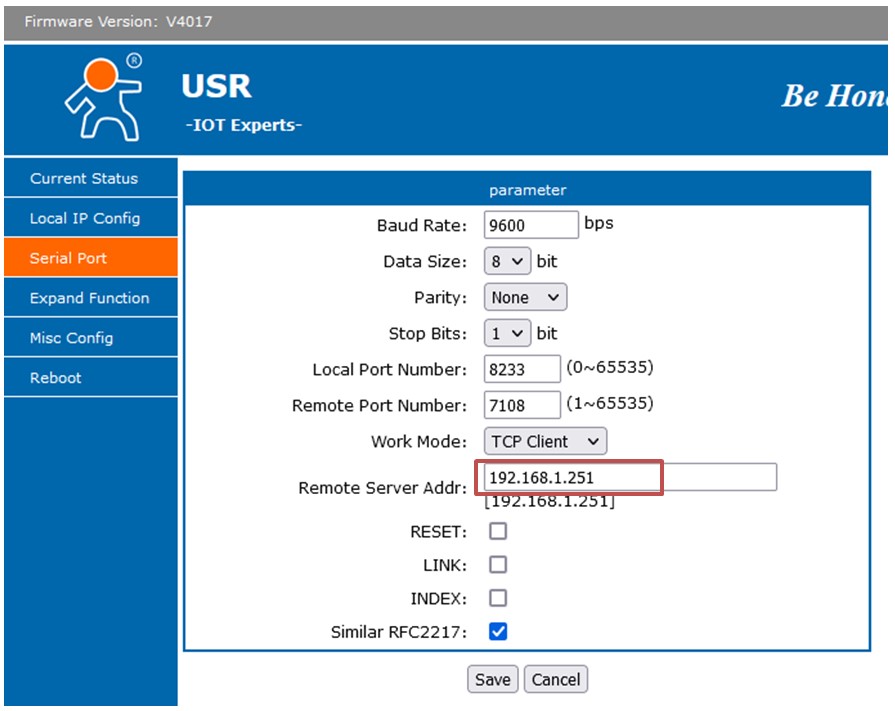
Task: Select the Serial Port menu item
Action: (x=91, y=258)
